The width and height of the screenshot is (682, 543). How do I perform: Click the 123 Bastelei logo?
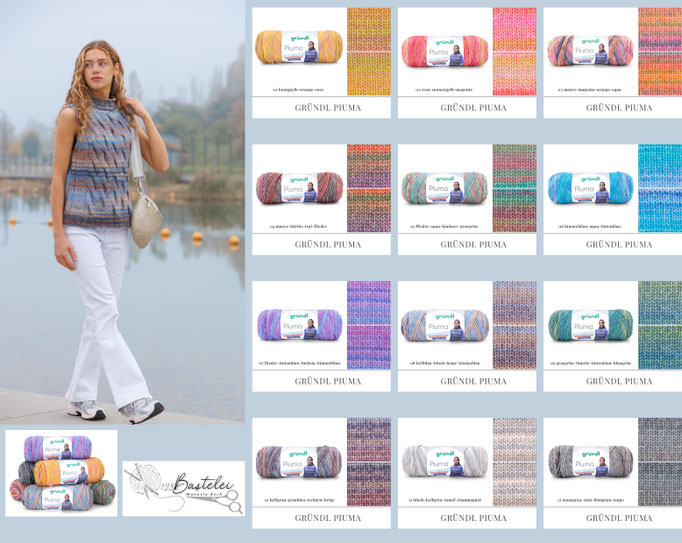(x=184, y=488)
